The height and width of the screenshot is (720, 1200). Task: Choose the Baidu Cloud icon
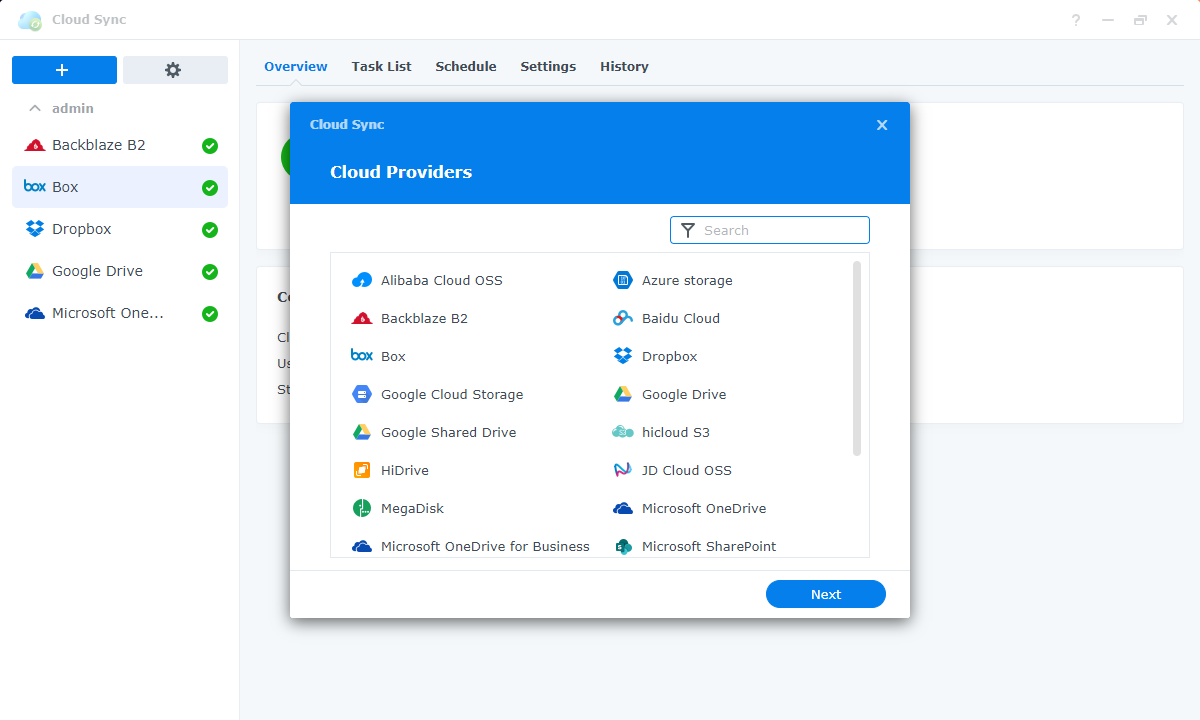point(622,318)
